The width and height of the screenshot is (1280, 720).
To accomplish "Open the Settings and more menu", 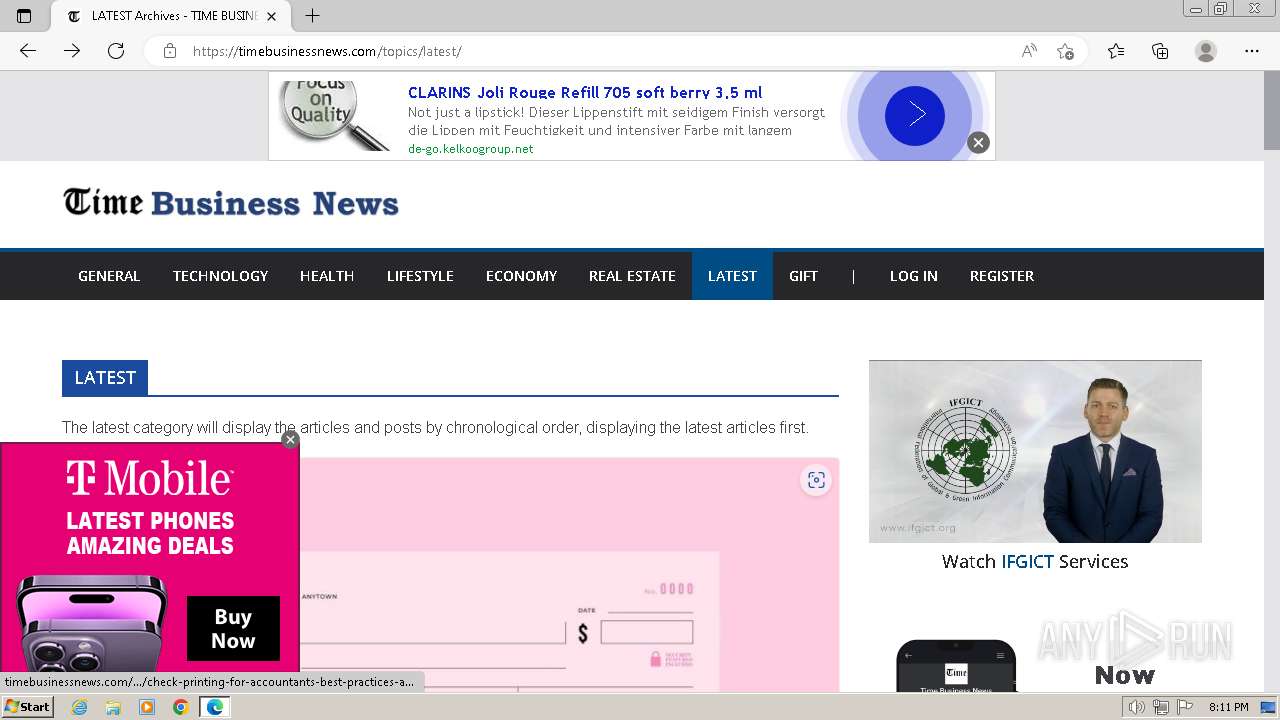I will click(x=1252, y=51).
